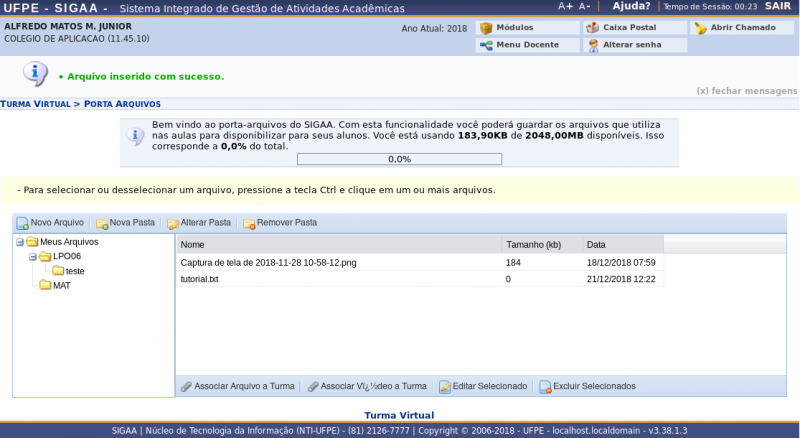Close messages with fechar mensagens
Screen dimensions: 800x438
[747, 91]
